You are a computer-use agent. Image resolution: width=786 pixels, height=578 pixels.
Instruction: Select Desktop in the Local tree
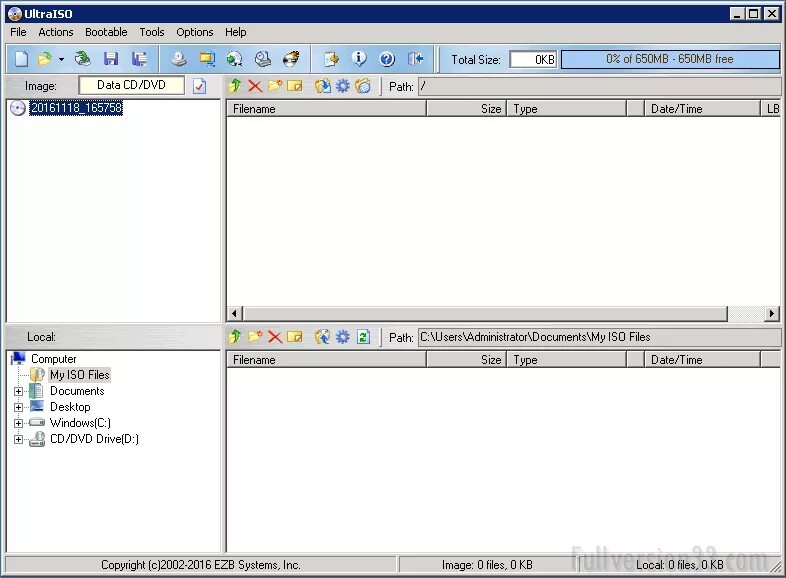pyautogui.click(x=70, y=407)
